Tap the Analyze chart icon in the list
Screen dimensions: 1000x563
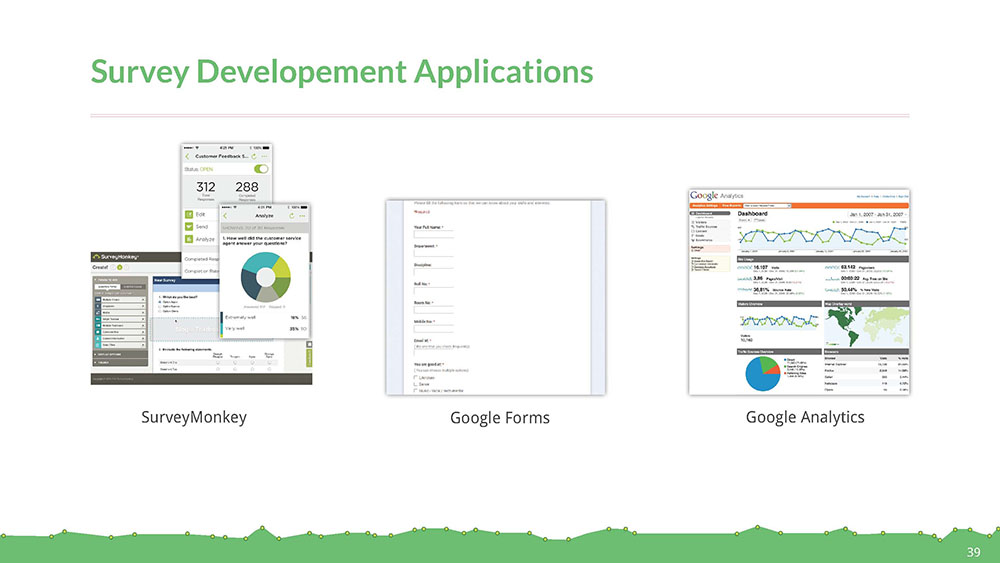(189, 239)
